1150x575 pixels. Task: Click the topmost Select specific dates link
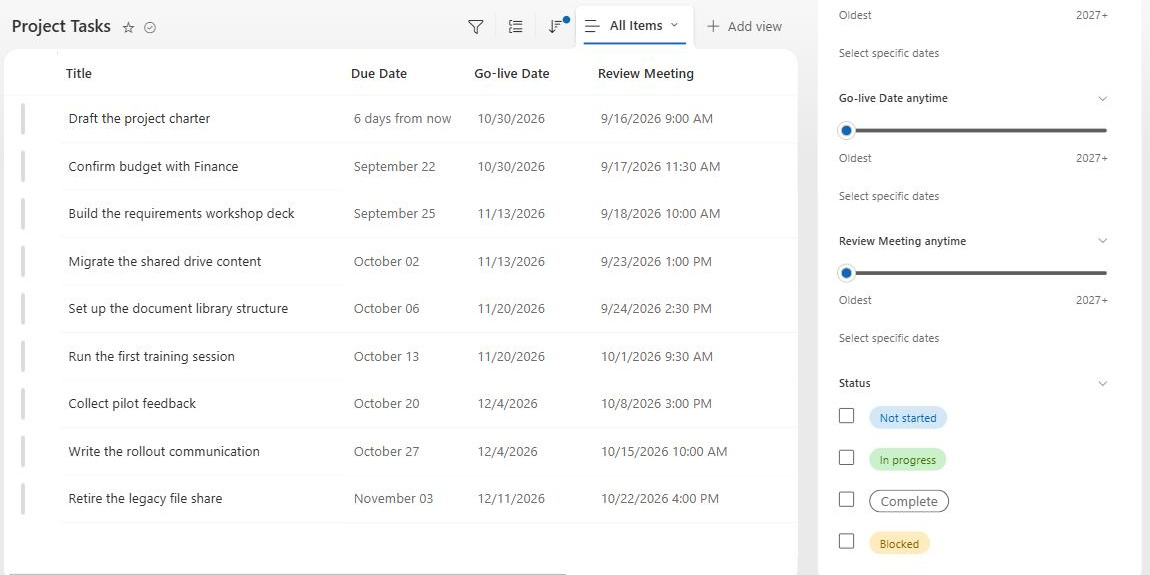tap(889, 53)
